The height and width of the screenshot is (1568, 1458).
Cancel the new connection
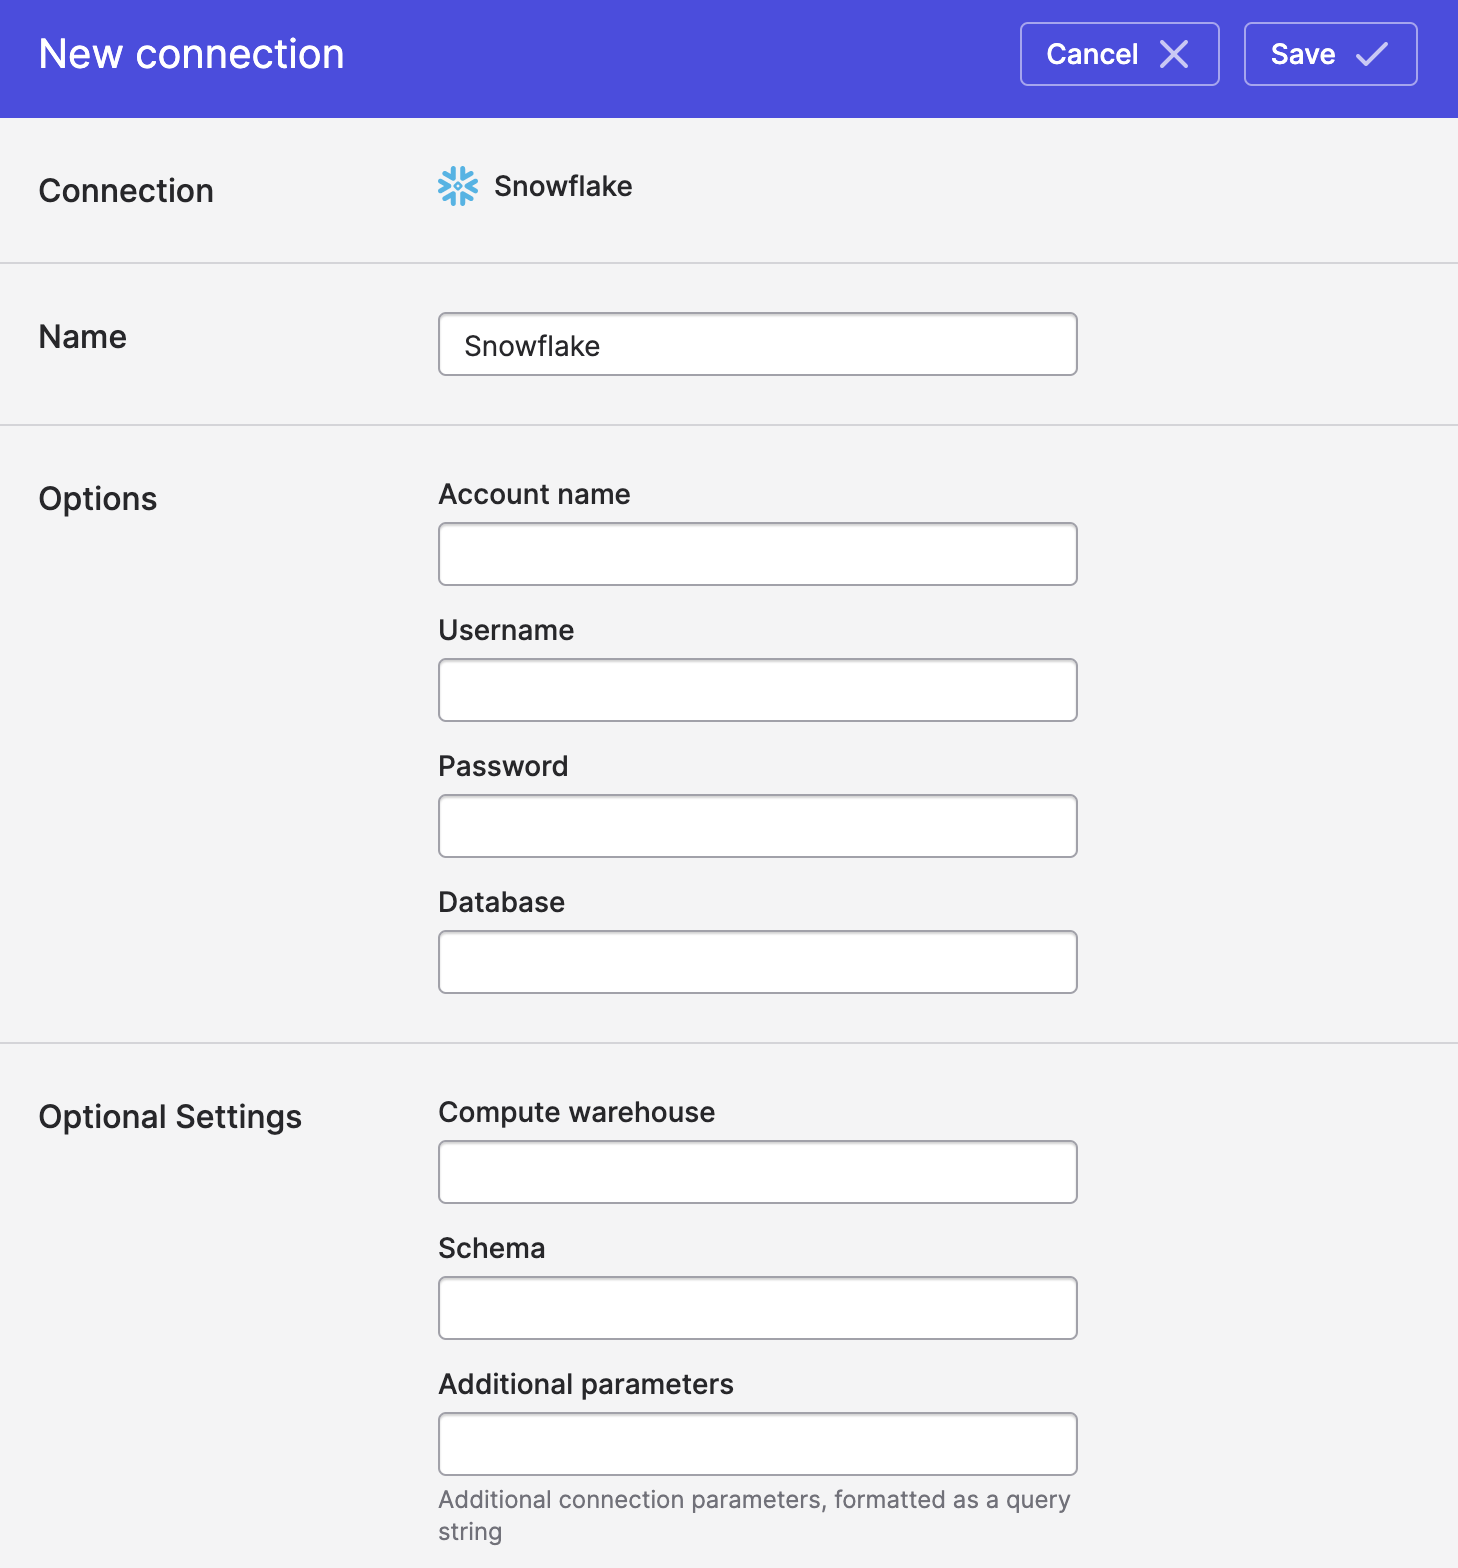1120,54
